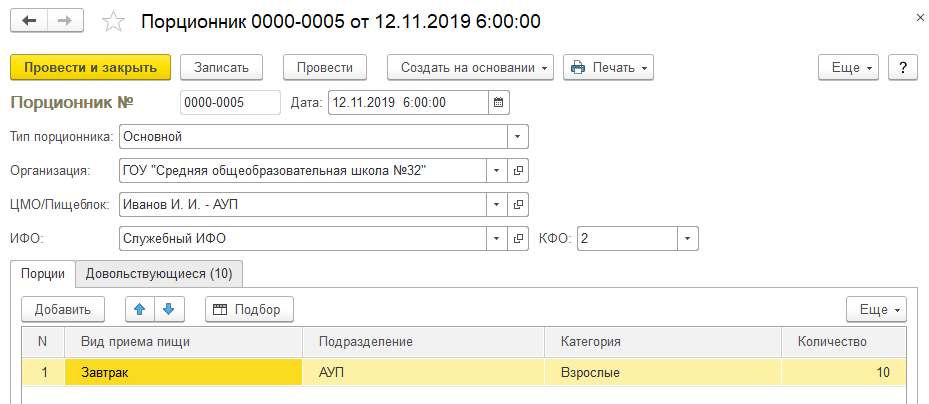
Task: Move row up with up arrow
Action: pyautogui.click(x=140, y=309)
